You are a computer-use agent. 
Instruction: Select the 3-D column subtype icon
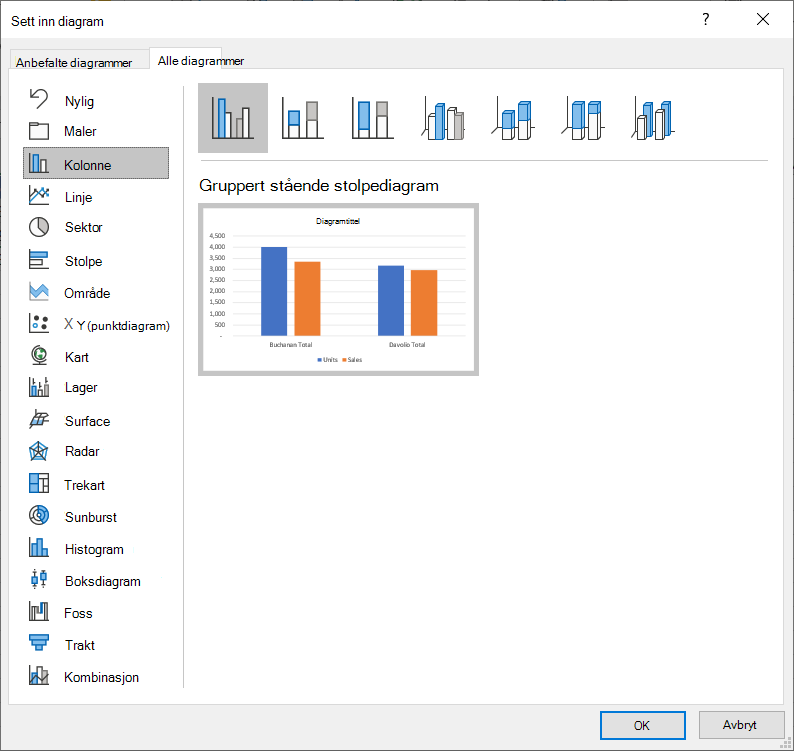point(653,118)
